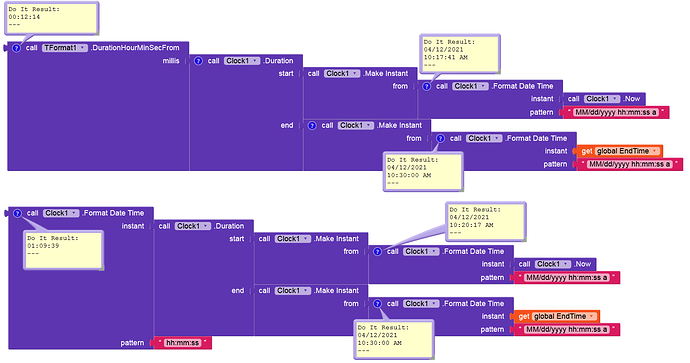The image size is (690, 363).
Task: Edit the hh:mm:ss pattern text block
Action: 183,343
